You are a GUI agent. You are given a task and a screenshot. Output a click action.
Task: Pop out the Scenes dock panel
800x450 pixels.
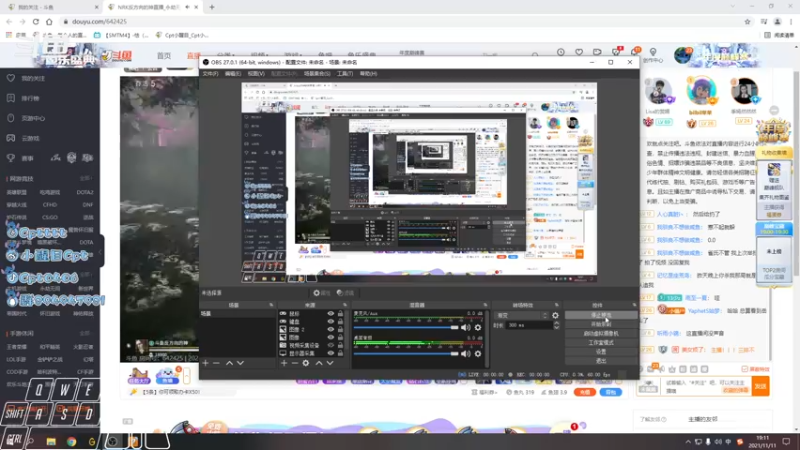pyautogui.click(x=271, y=305)
